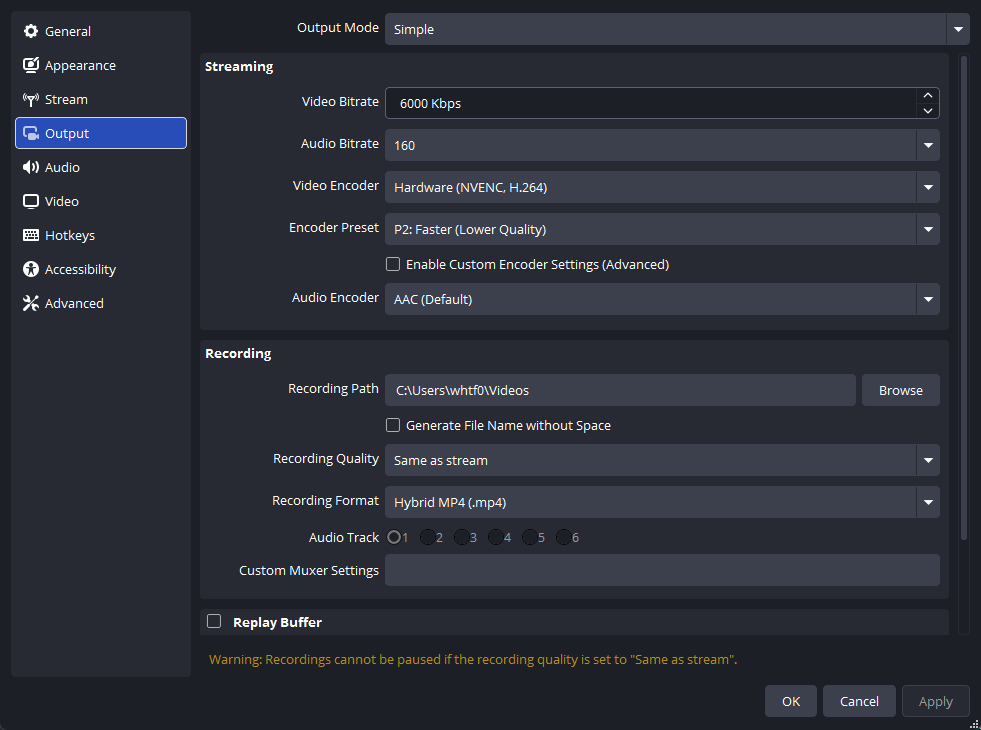Click the Advanced tools icon in sidebar
This screenshot has width=981, height=730.
point(31,303)
